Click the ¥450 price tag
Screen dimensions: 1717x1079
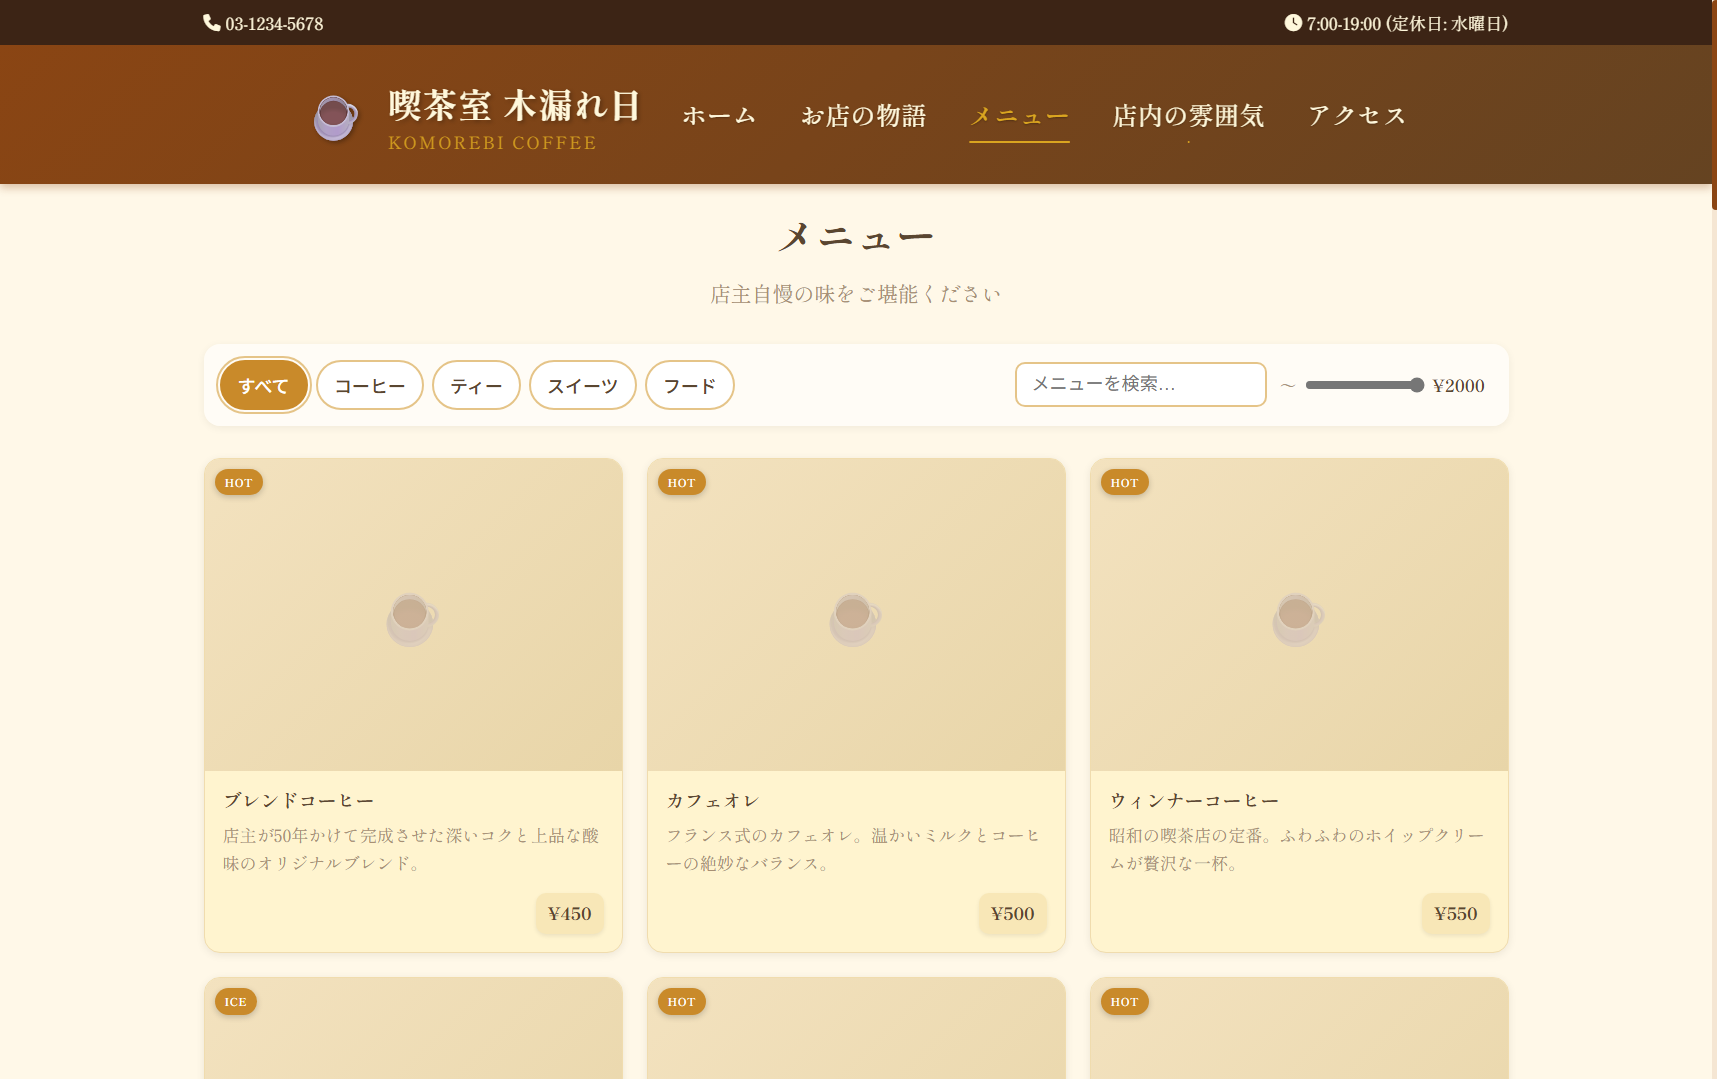(x=570, y=914)
